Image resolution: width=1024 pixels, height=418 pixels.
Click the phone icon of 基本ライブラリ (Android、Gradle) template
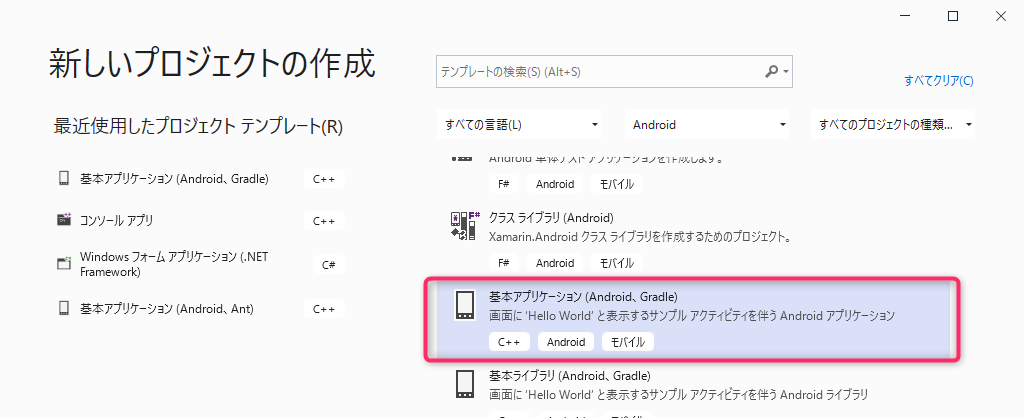pos(464,384)
